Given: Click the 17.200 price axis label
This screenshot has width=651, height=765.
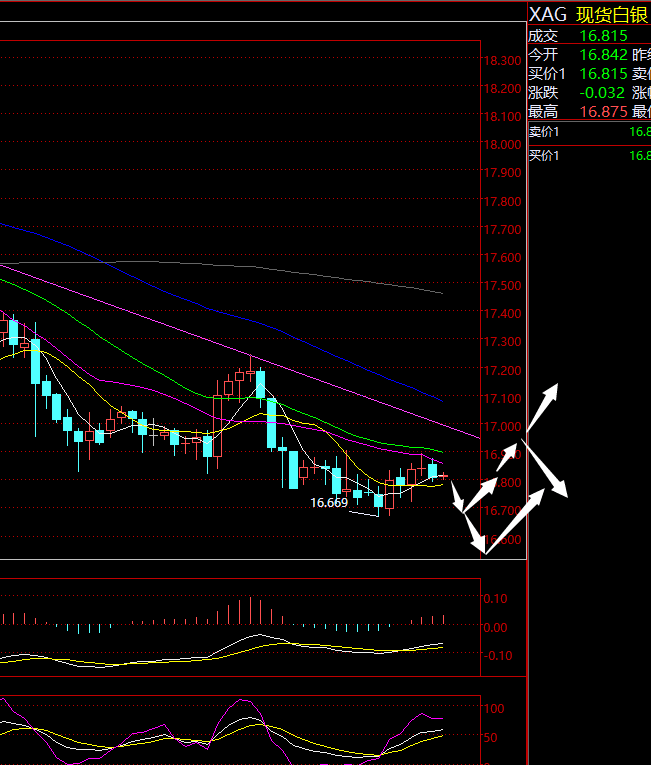Looking at the screenshot, I should (x=502, y=370).
